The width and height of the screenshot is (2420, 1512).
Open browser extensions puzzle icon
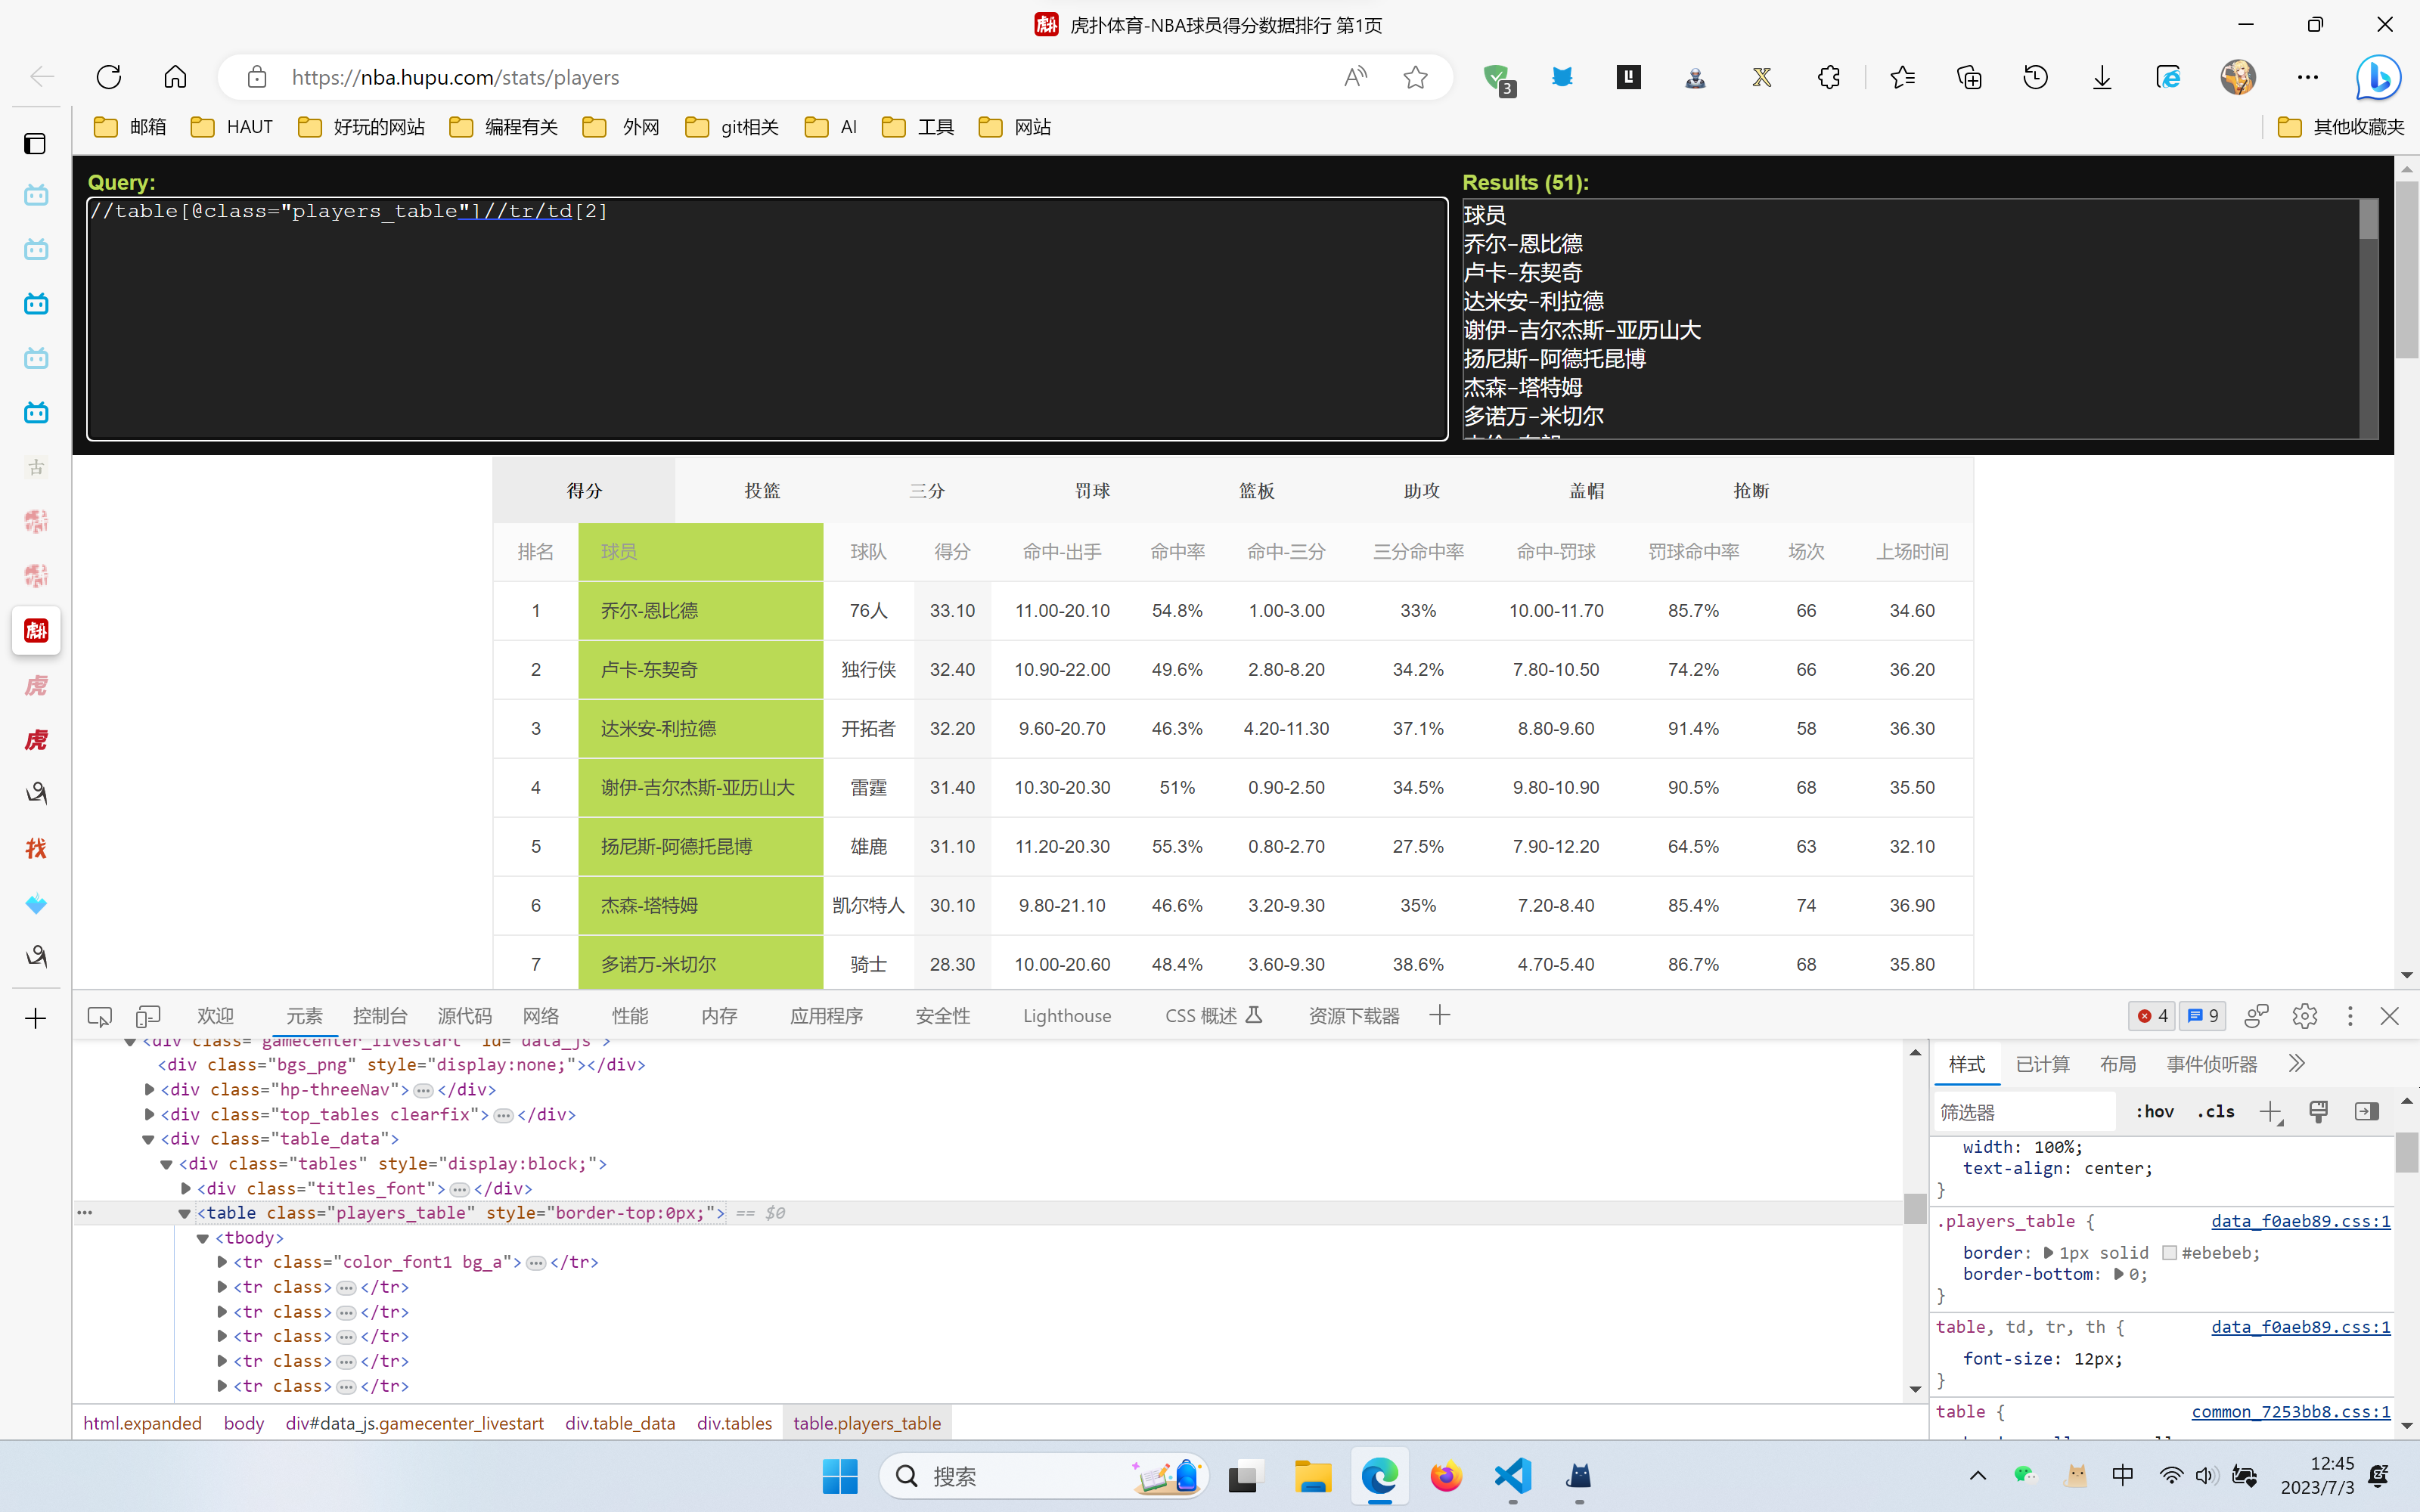[1828, 77]
